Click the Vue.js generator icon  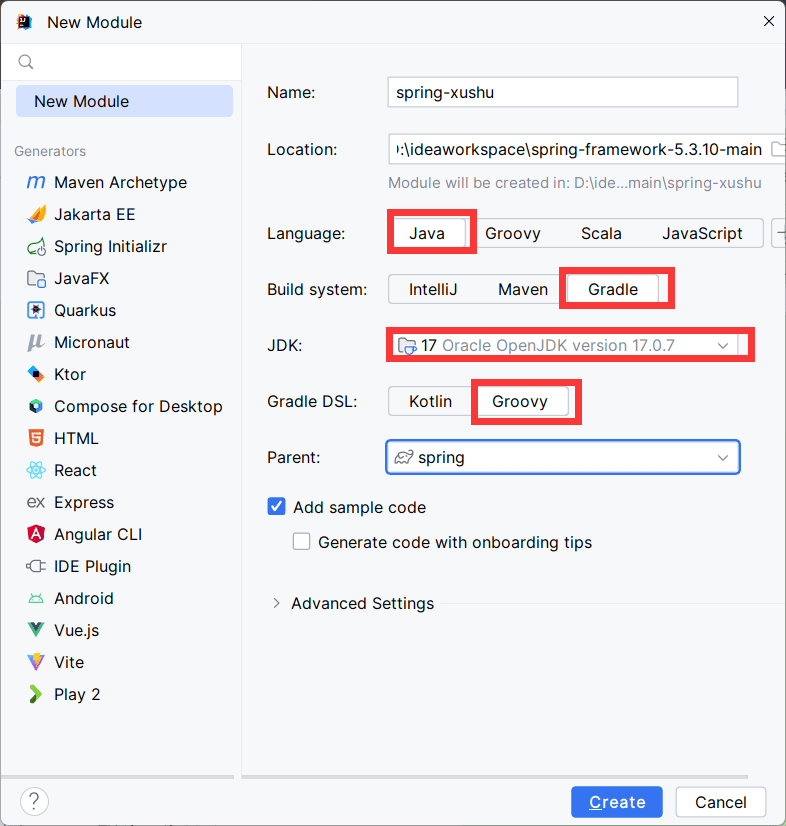[x=36, y=630]
